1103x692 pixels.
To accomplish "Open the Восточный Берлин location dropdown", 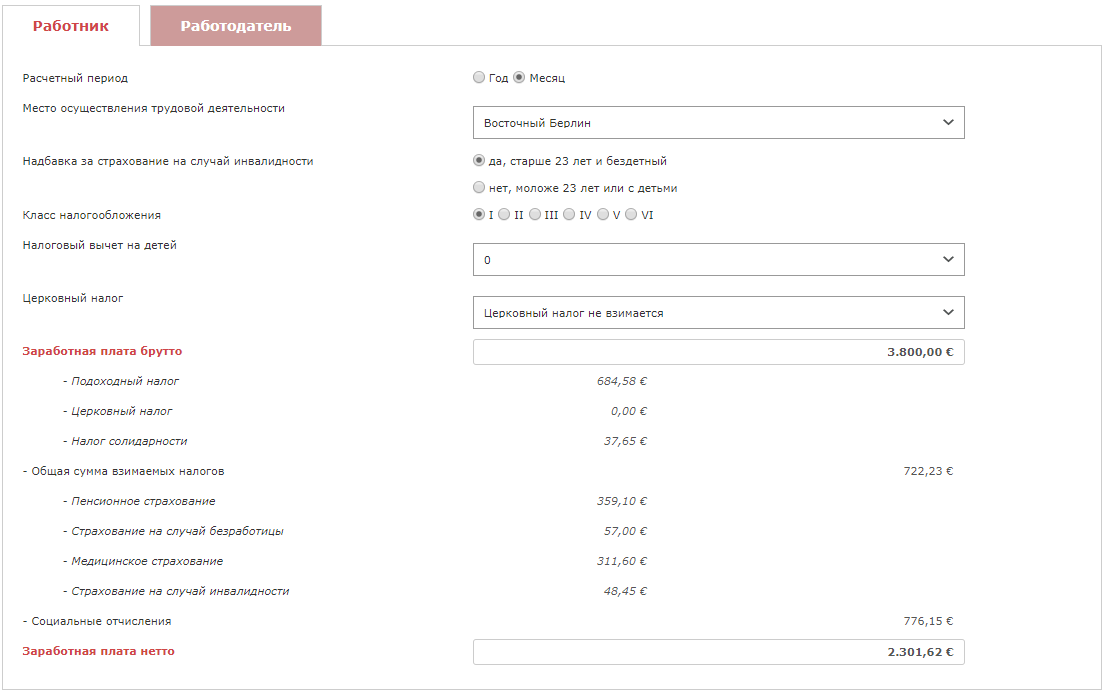I will 718,123.
